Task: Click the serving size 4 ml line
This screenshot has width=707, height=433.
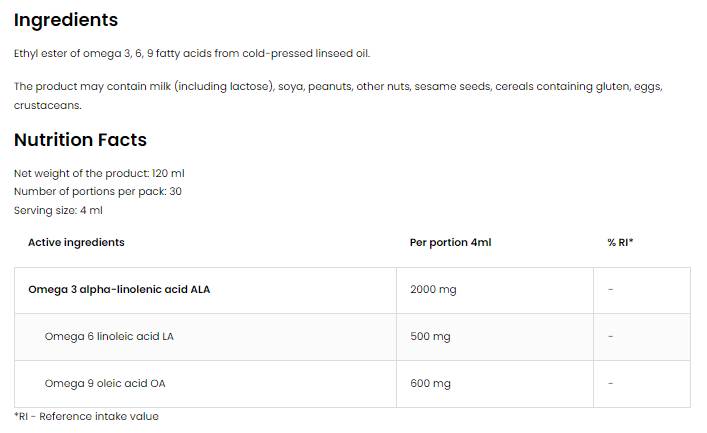Action: pyautogui.click(x=58, y=210)
